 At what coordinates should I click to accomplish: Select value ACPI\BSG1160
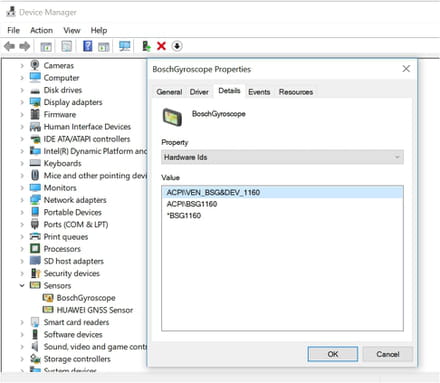pyautogui.click(x=192, y=204)
